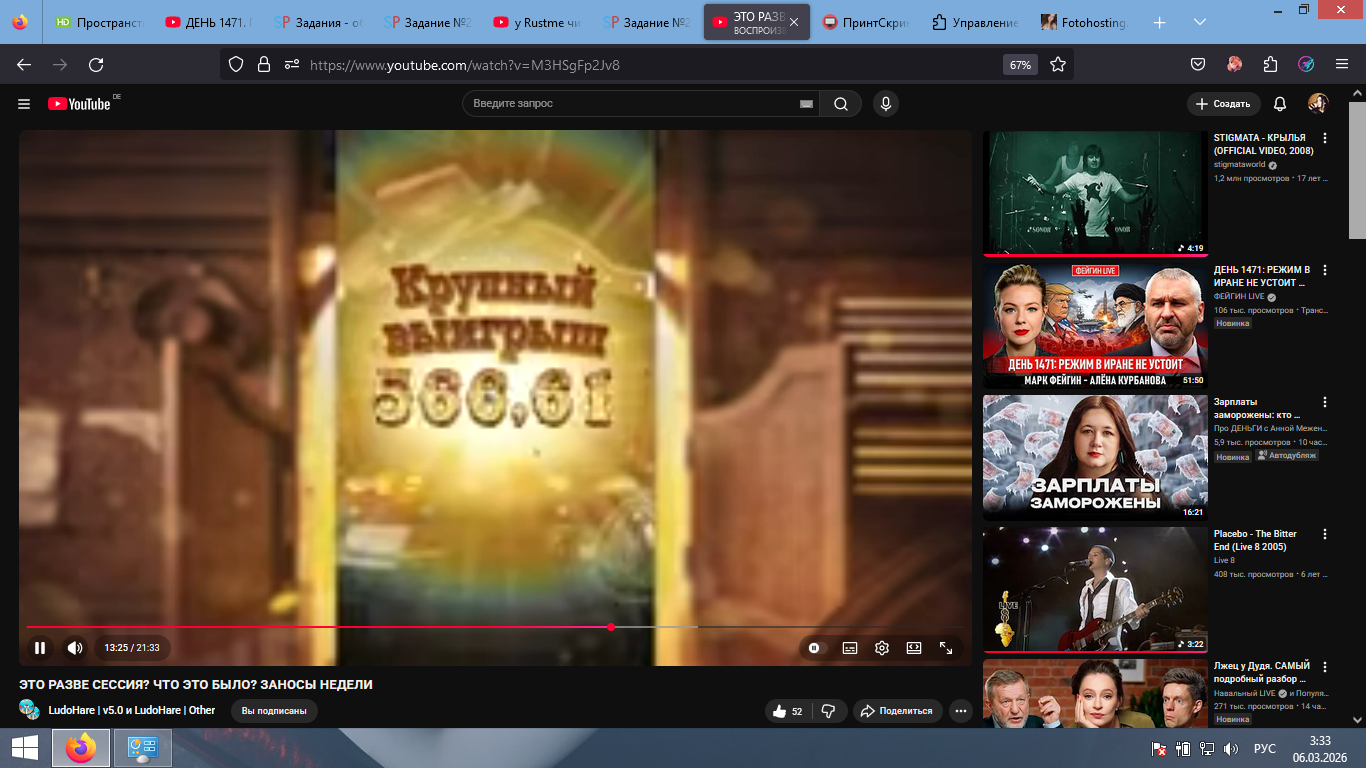The image size is (1366, 768).
Task: Turn on subtitles in the player
Action: (x=850, y=648)
